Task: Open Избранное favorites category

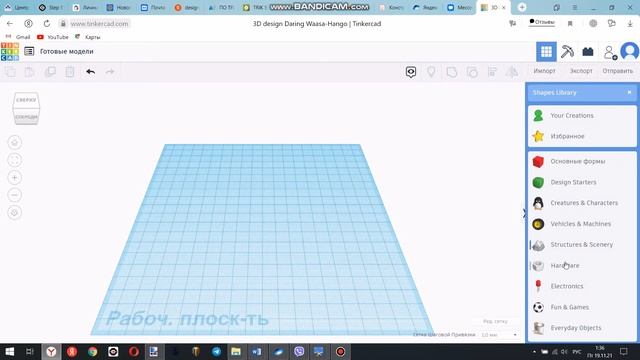Action: [582, 136]
